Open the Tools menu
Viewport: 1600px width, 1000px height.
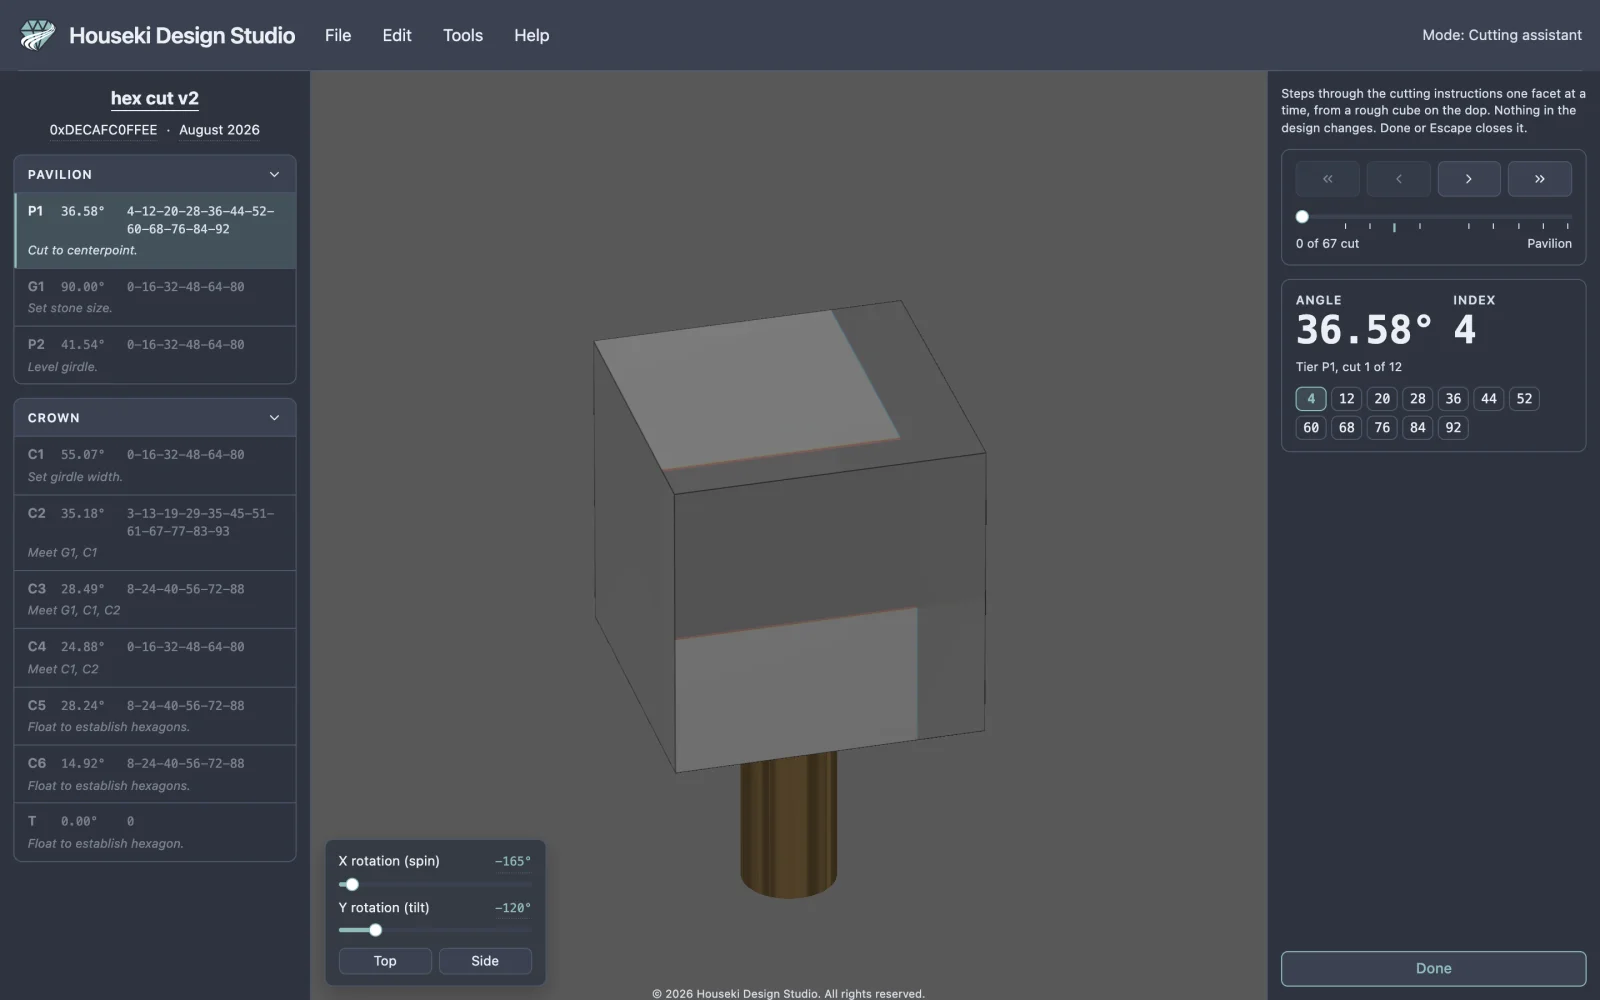click(x=463, y=35)
